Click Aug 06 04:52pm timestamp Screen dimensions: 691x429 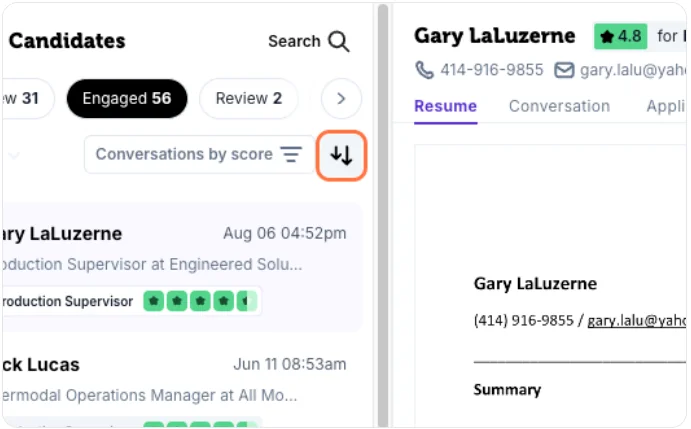pos(285,233)
